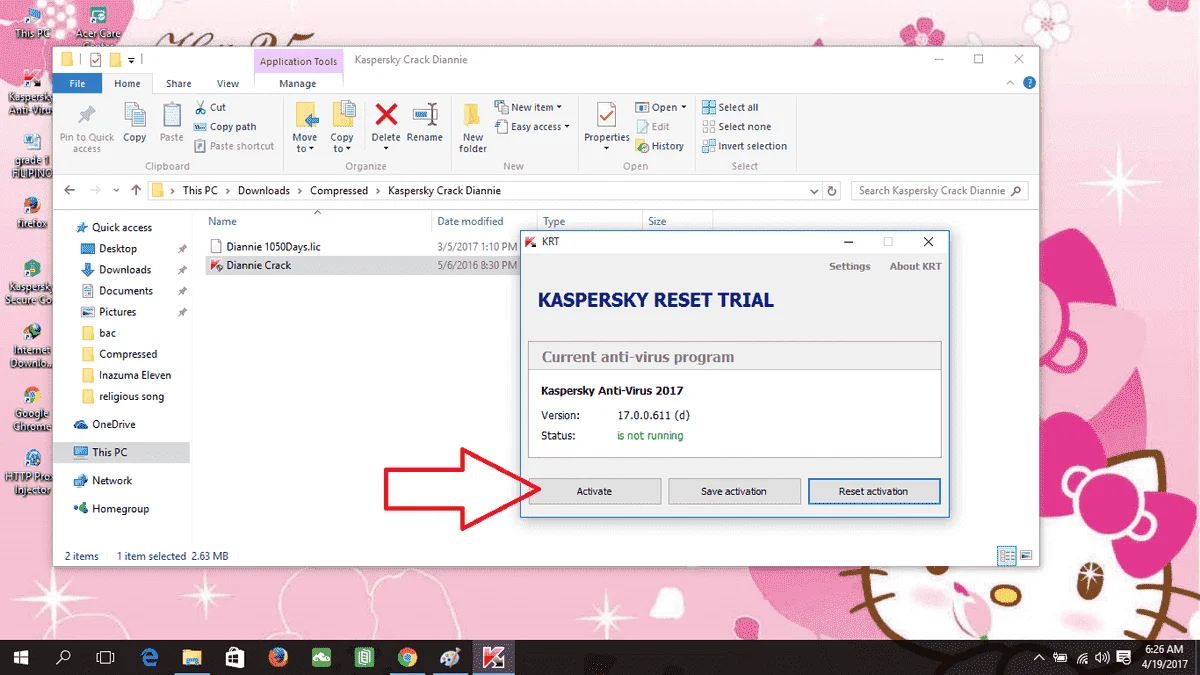This screenshot has height=675, width=1200.
Task: Click the title bar Properties checkmark icon
Action: 96,60
